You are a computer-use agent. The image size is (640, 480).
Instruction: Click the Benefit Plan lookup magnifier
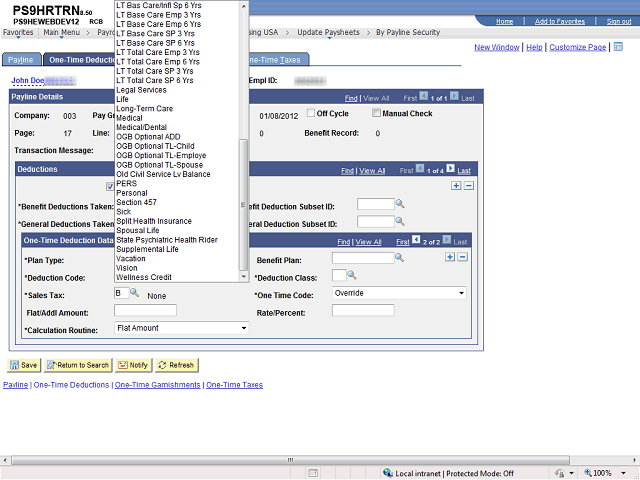(399, 258)
